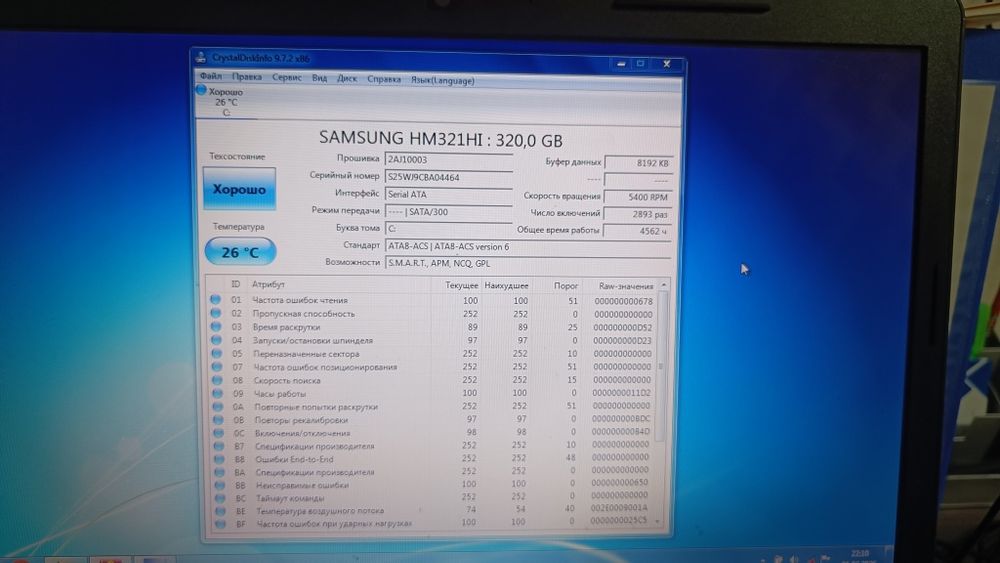Click the 26 °C temperature button
Image resolution: width=1000 pixels, height=563 pixels.
point(240,253)
